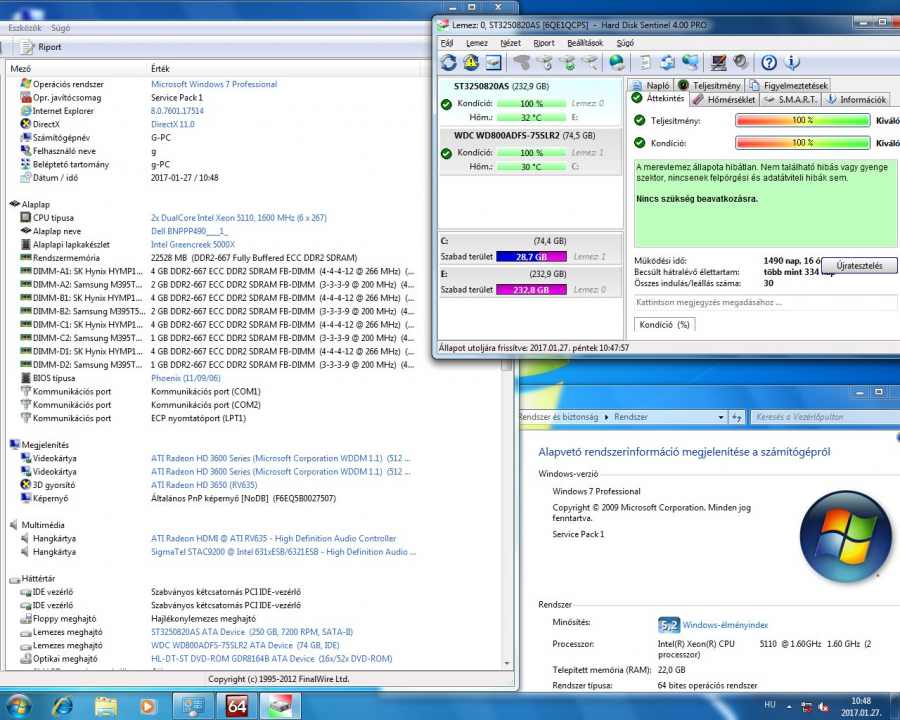Open configuration via the computer monitor toolbar icon

[718, 62]
